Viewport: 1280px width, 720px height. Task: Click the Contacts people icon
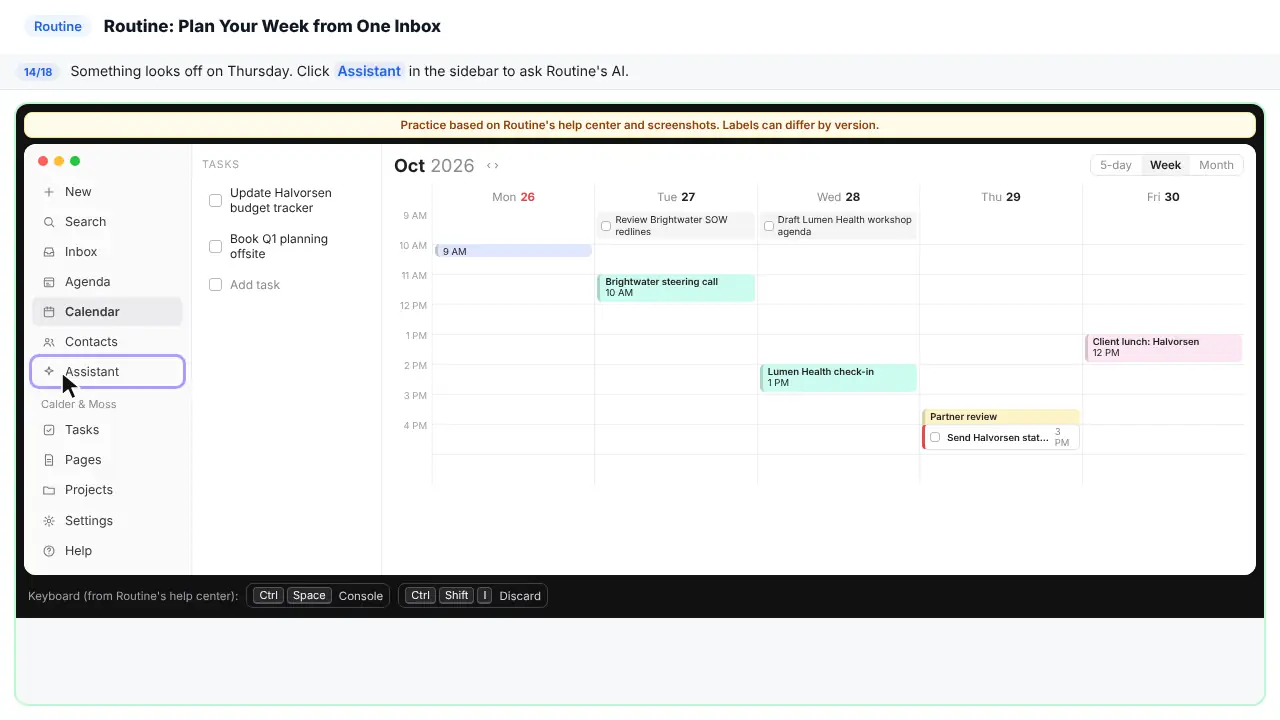[x=49, y=342]
